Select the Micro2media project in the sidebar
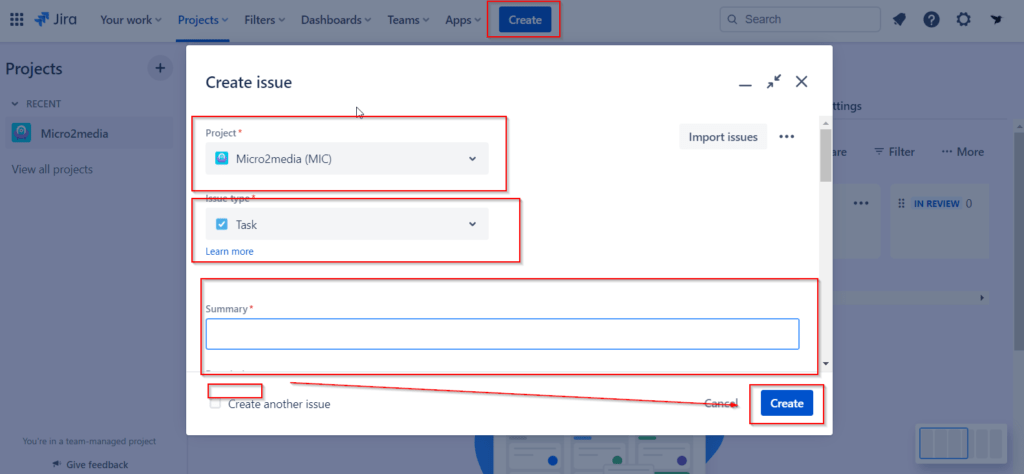Image resolution: width=1024 pixels, height=474 pixels. (89, 134)
